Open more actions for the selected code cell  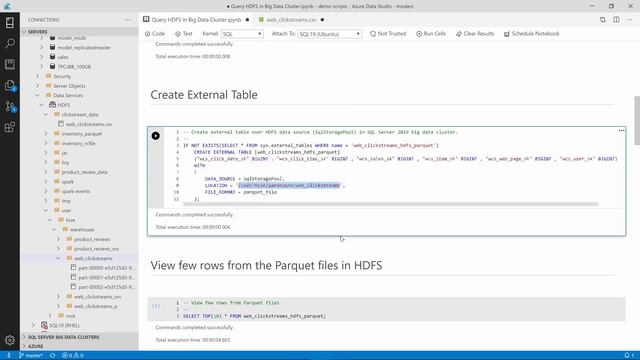621,131
